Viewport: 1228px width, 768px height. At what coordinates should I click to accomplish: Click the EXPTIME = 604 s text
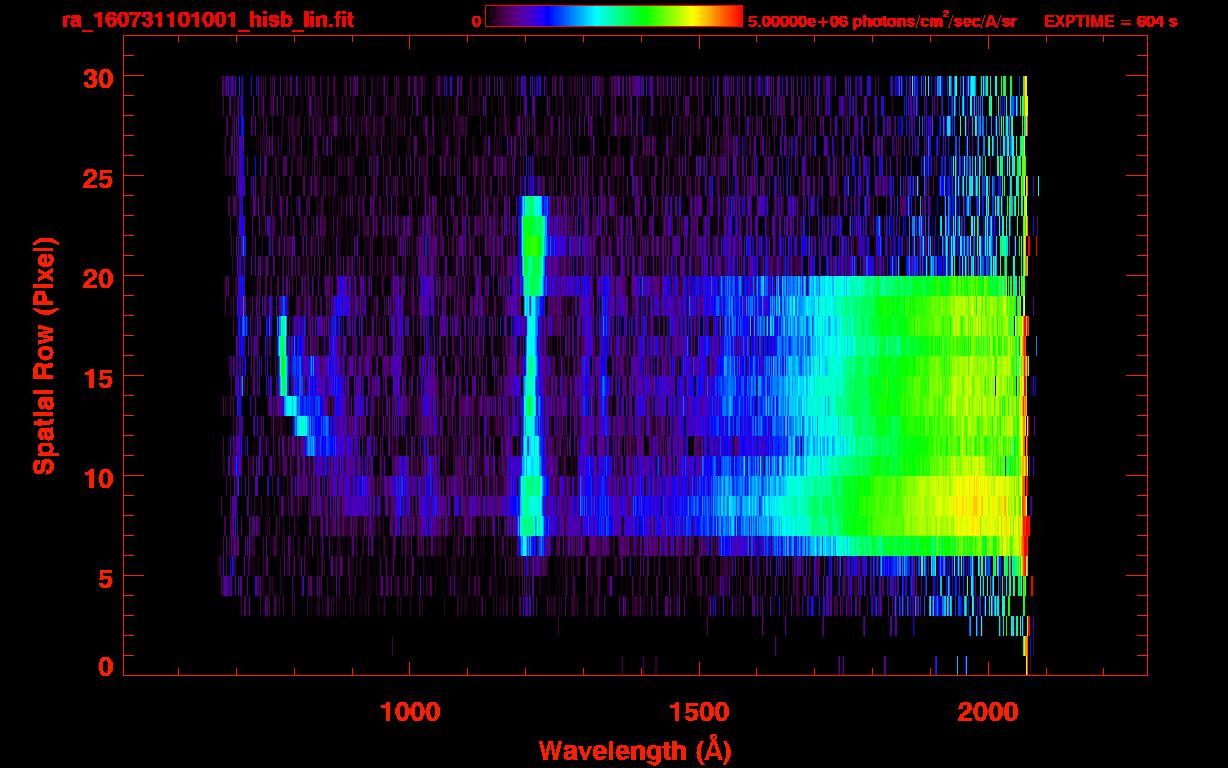pyautogui.click(x=1110, y=21)
